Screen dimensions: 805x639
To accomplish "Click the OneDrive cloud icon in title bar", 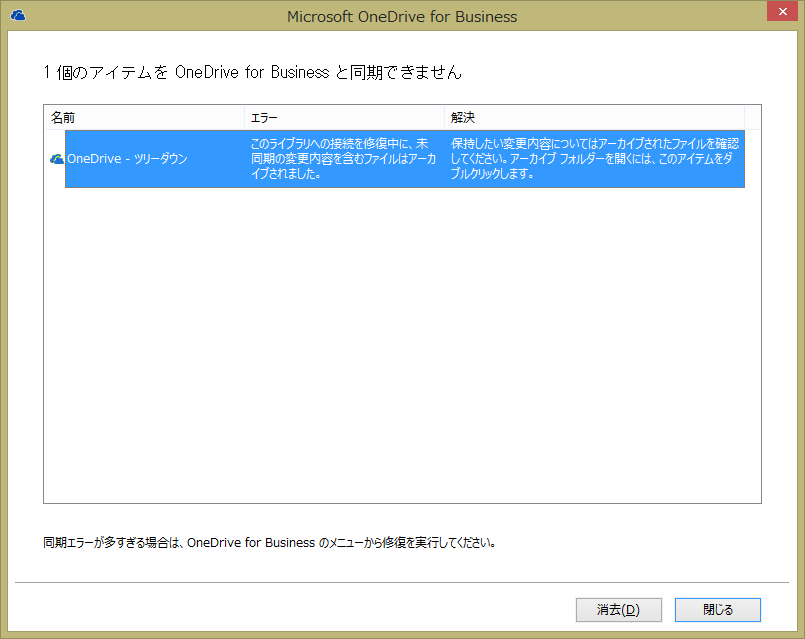I will coord(18,15).
